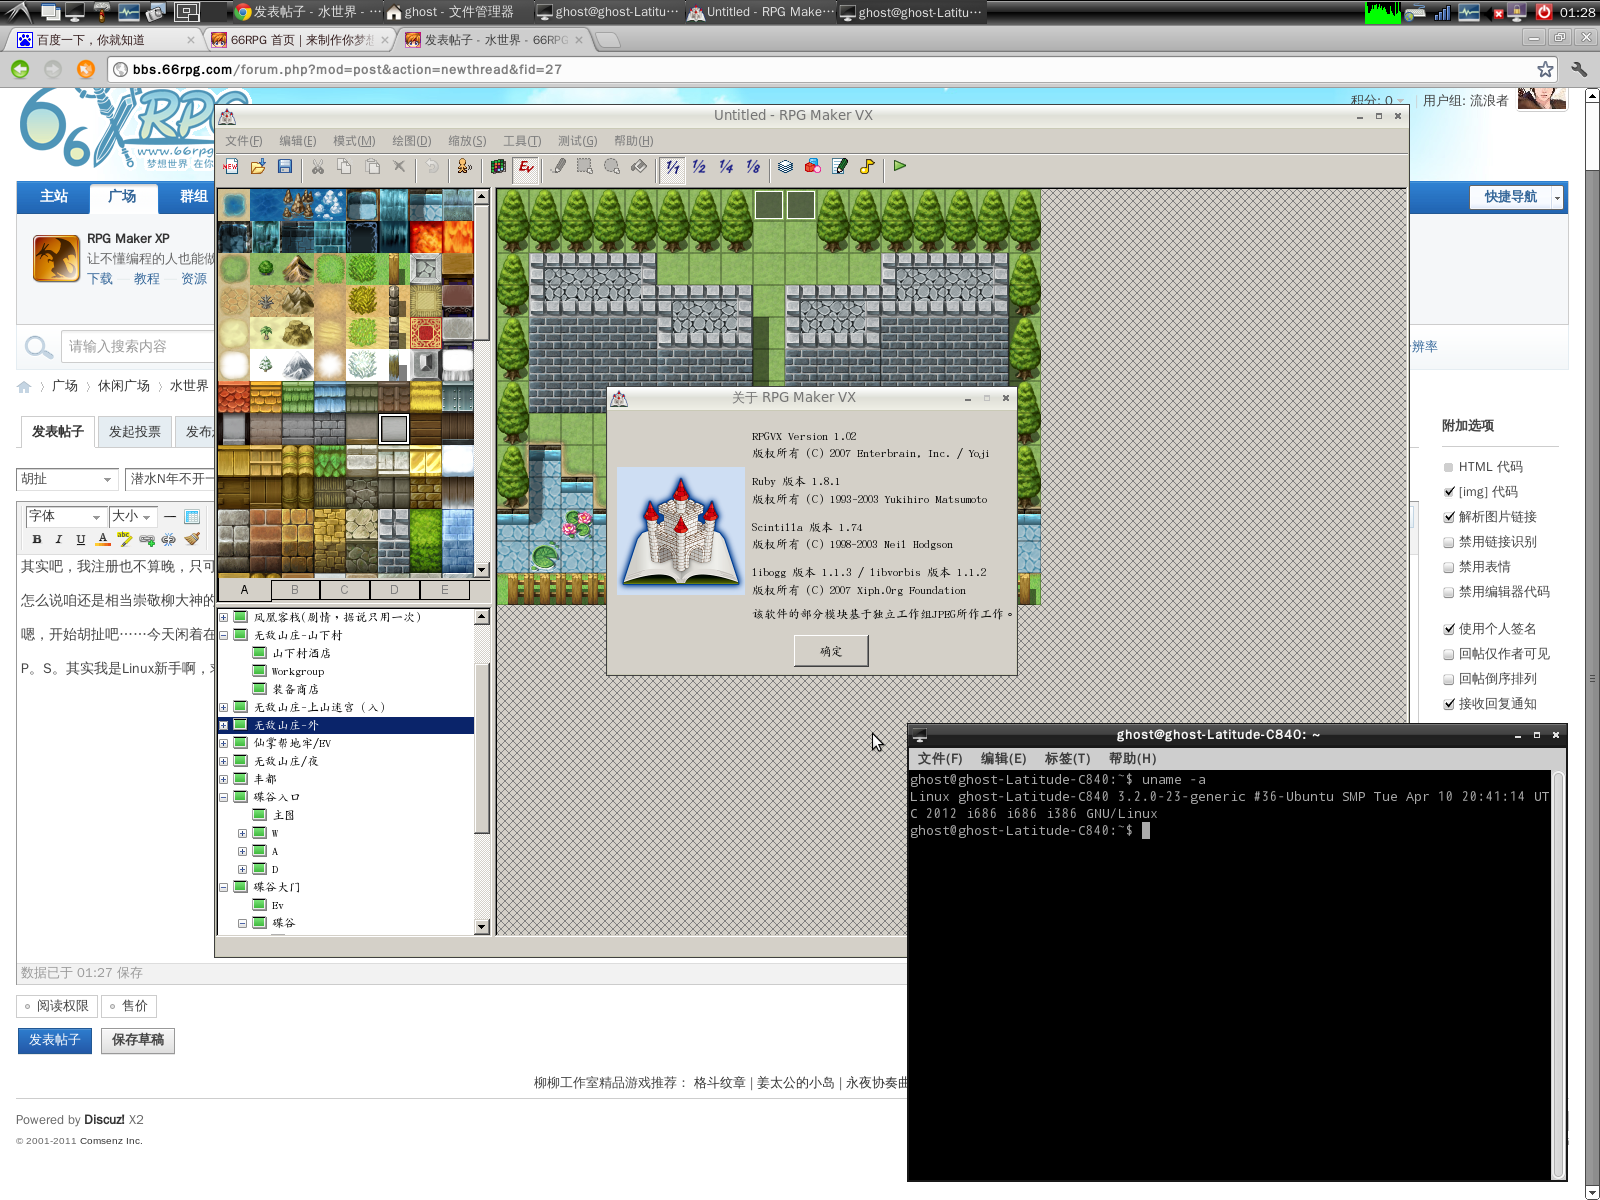The height and width of the screenshot is (1200, 1600).
Task: Select the Flood Fill bucket tool
Action: tap(639, 167)
